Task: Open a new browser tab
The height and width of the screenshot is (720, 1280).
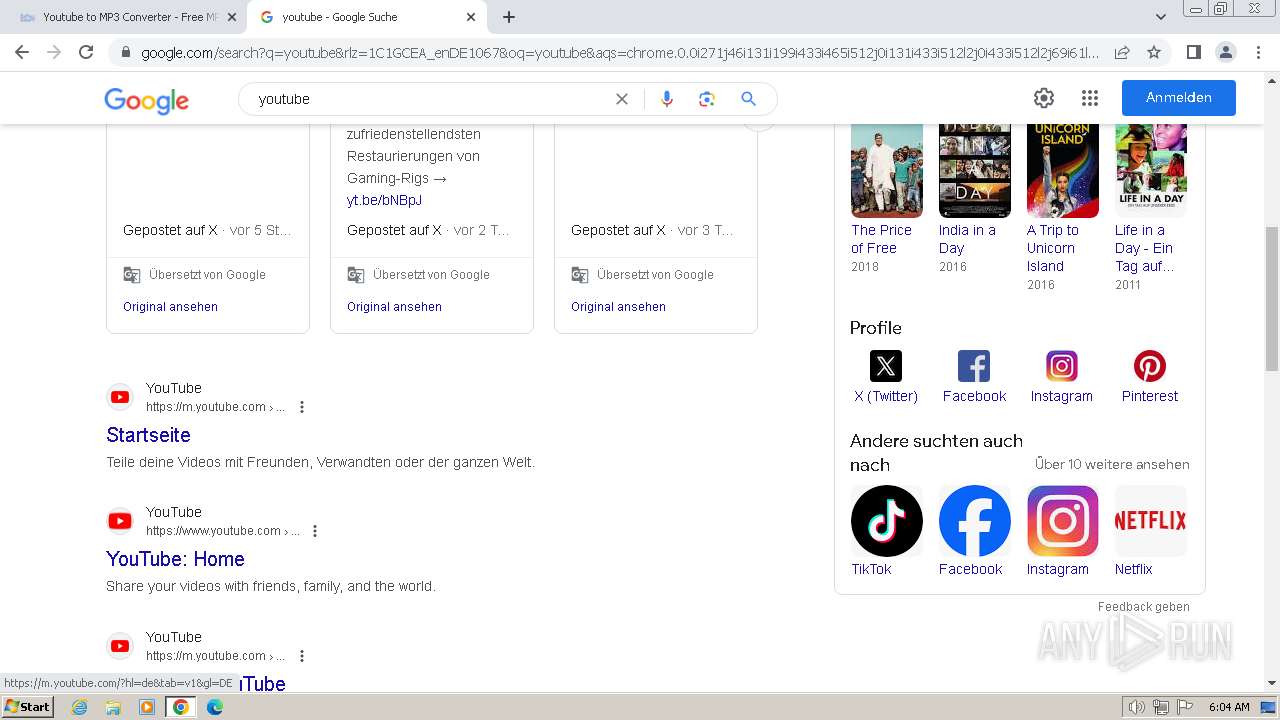Action: click(x=509, y=17)
